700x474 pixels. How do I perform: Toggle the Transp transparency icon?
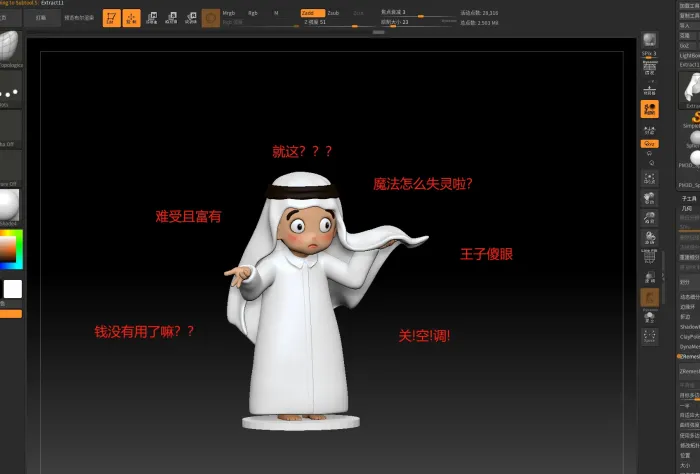point(650,277)
